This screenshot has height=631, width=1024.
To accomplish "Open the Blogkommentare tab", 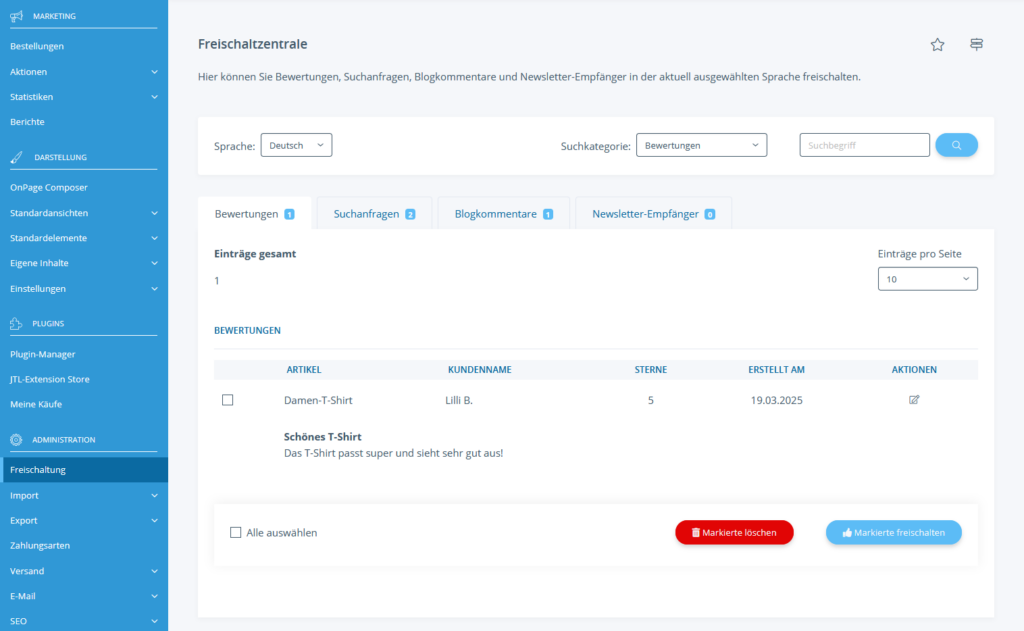I will [x=503, y=213].
